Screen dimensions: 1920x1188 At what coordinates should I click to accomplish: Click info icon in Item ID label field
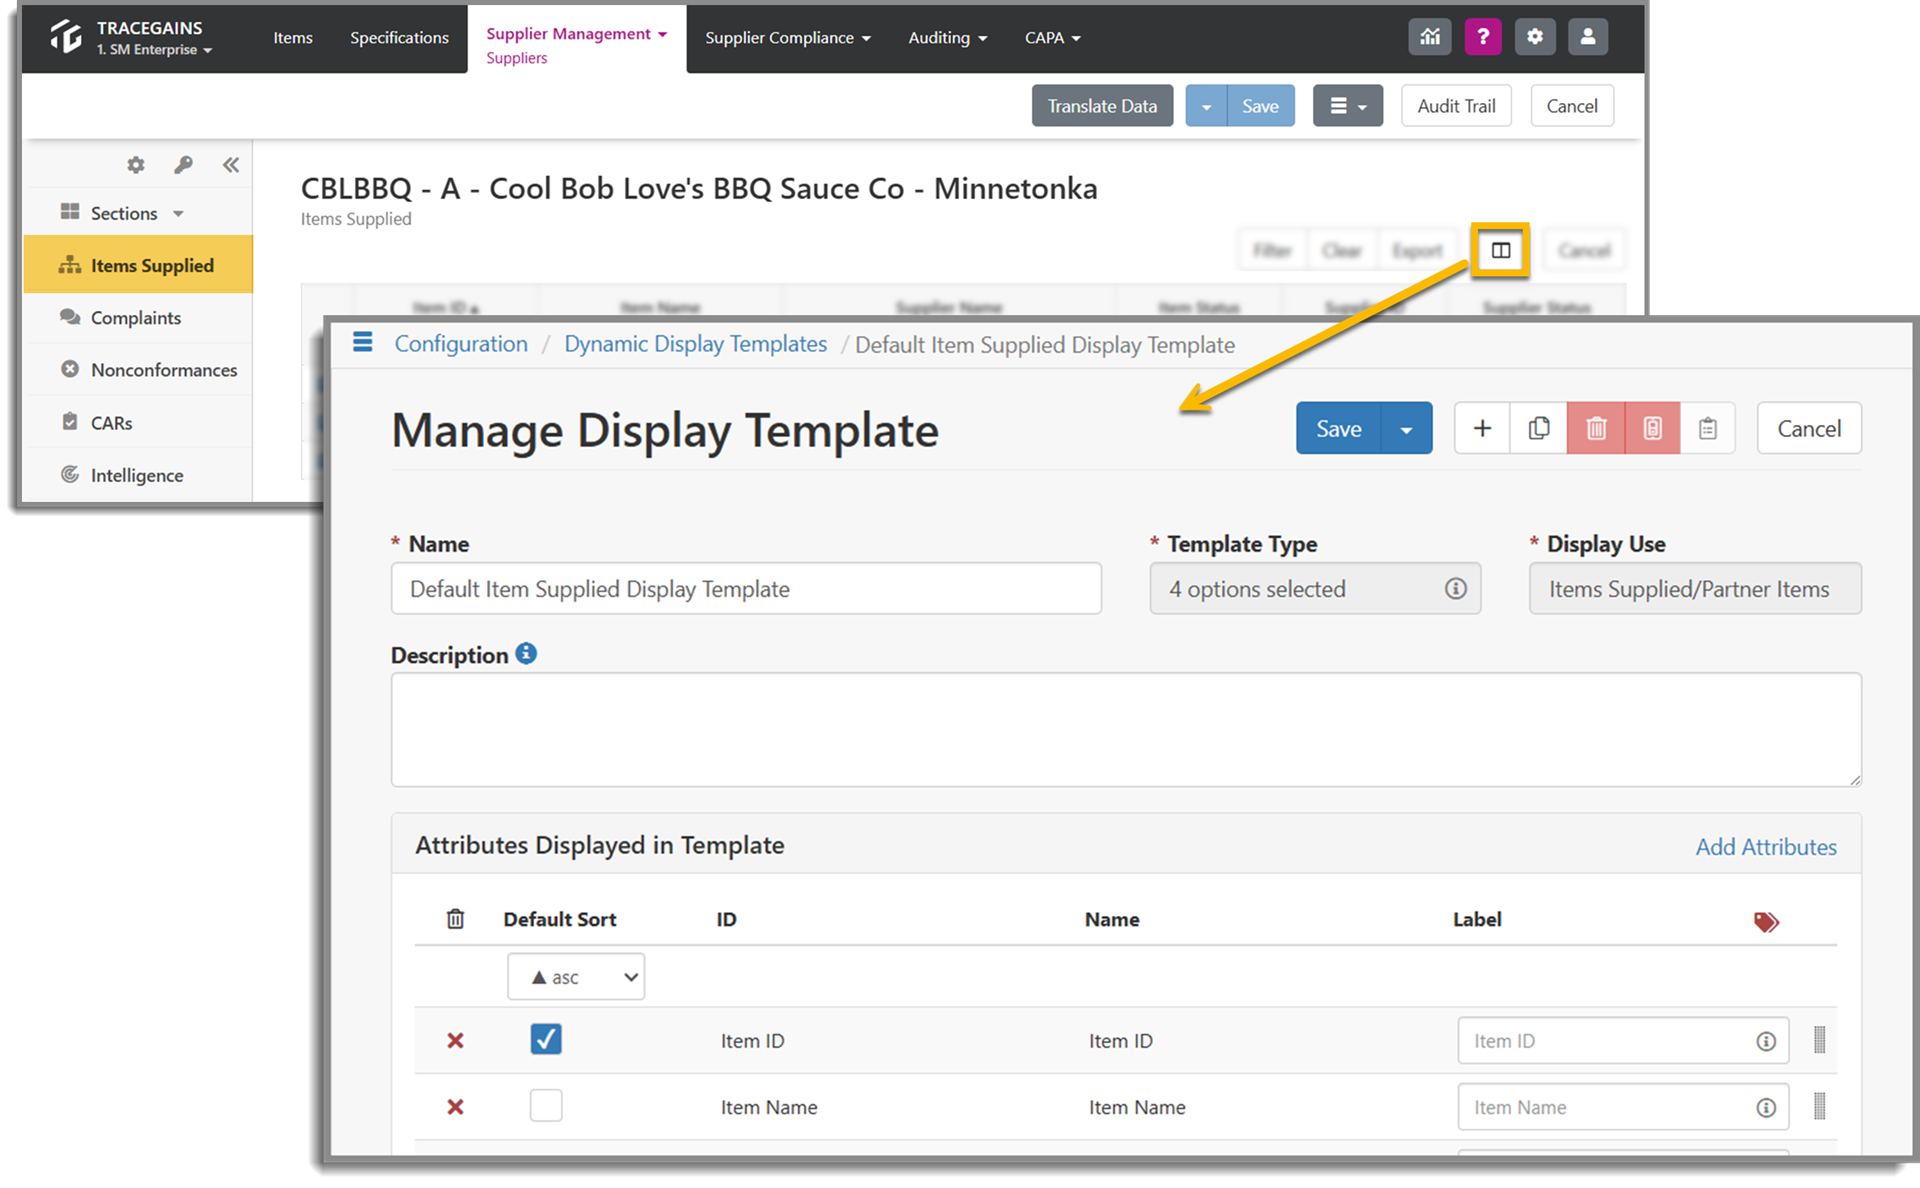(x=1766, y=1041)
